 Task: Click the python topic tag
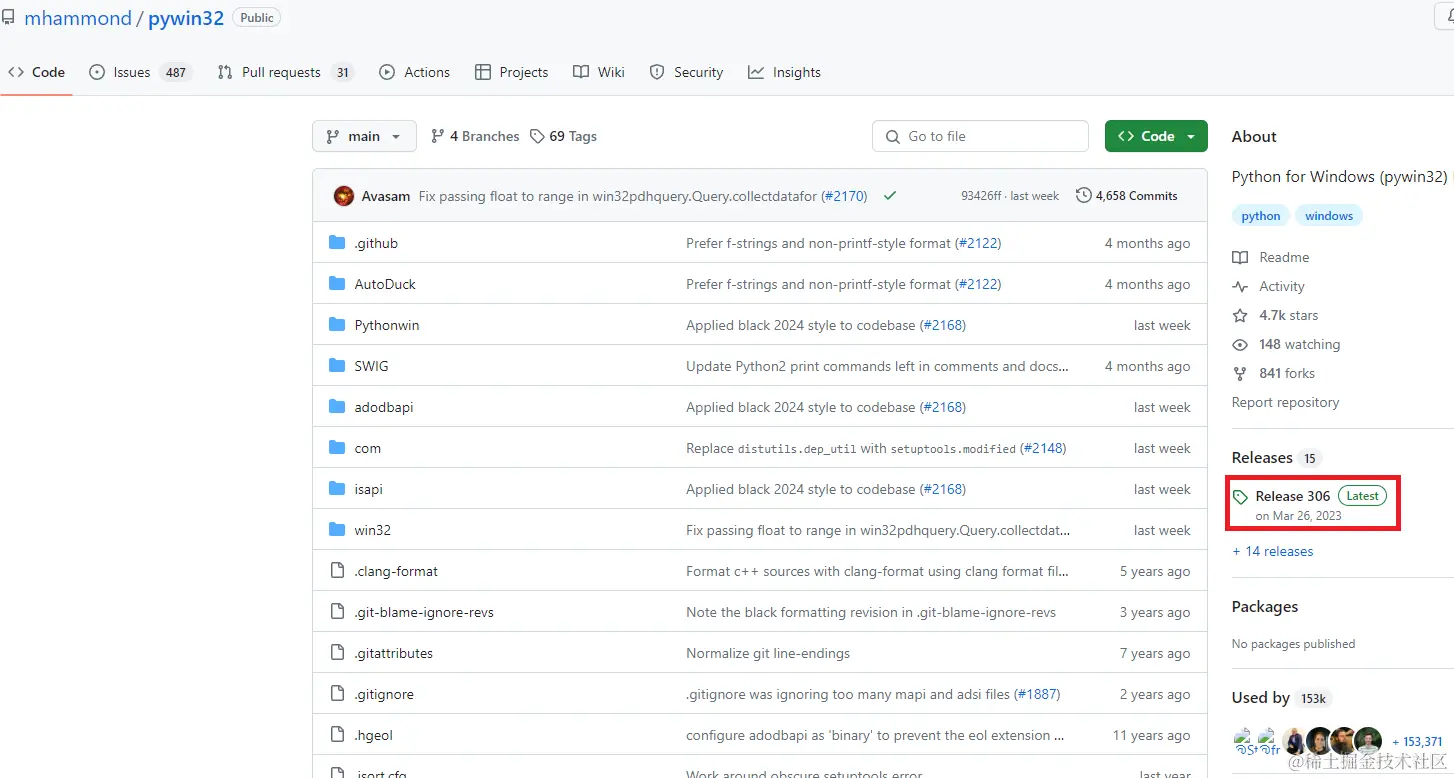(1261, 216)
